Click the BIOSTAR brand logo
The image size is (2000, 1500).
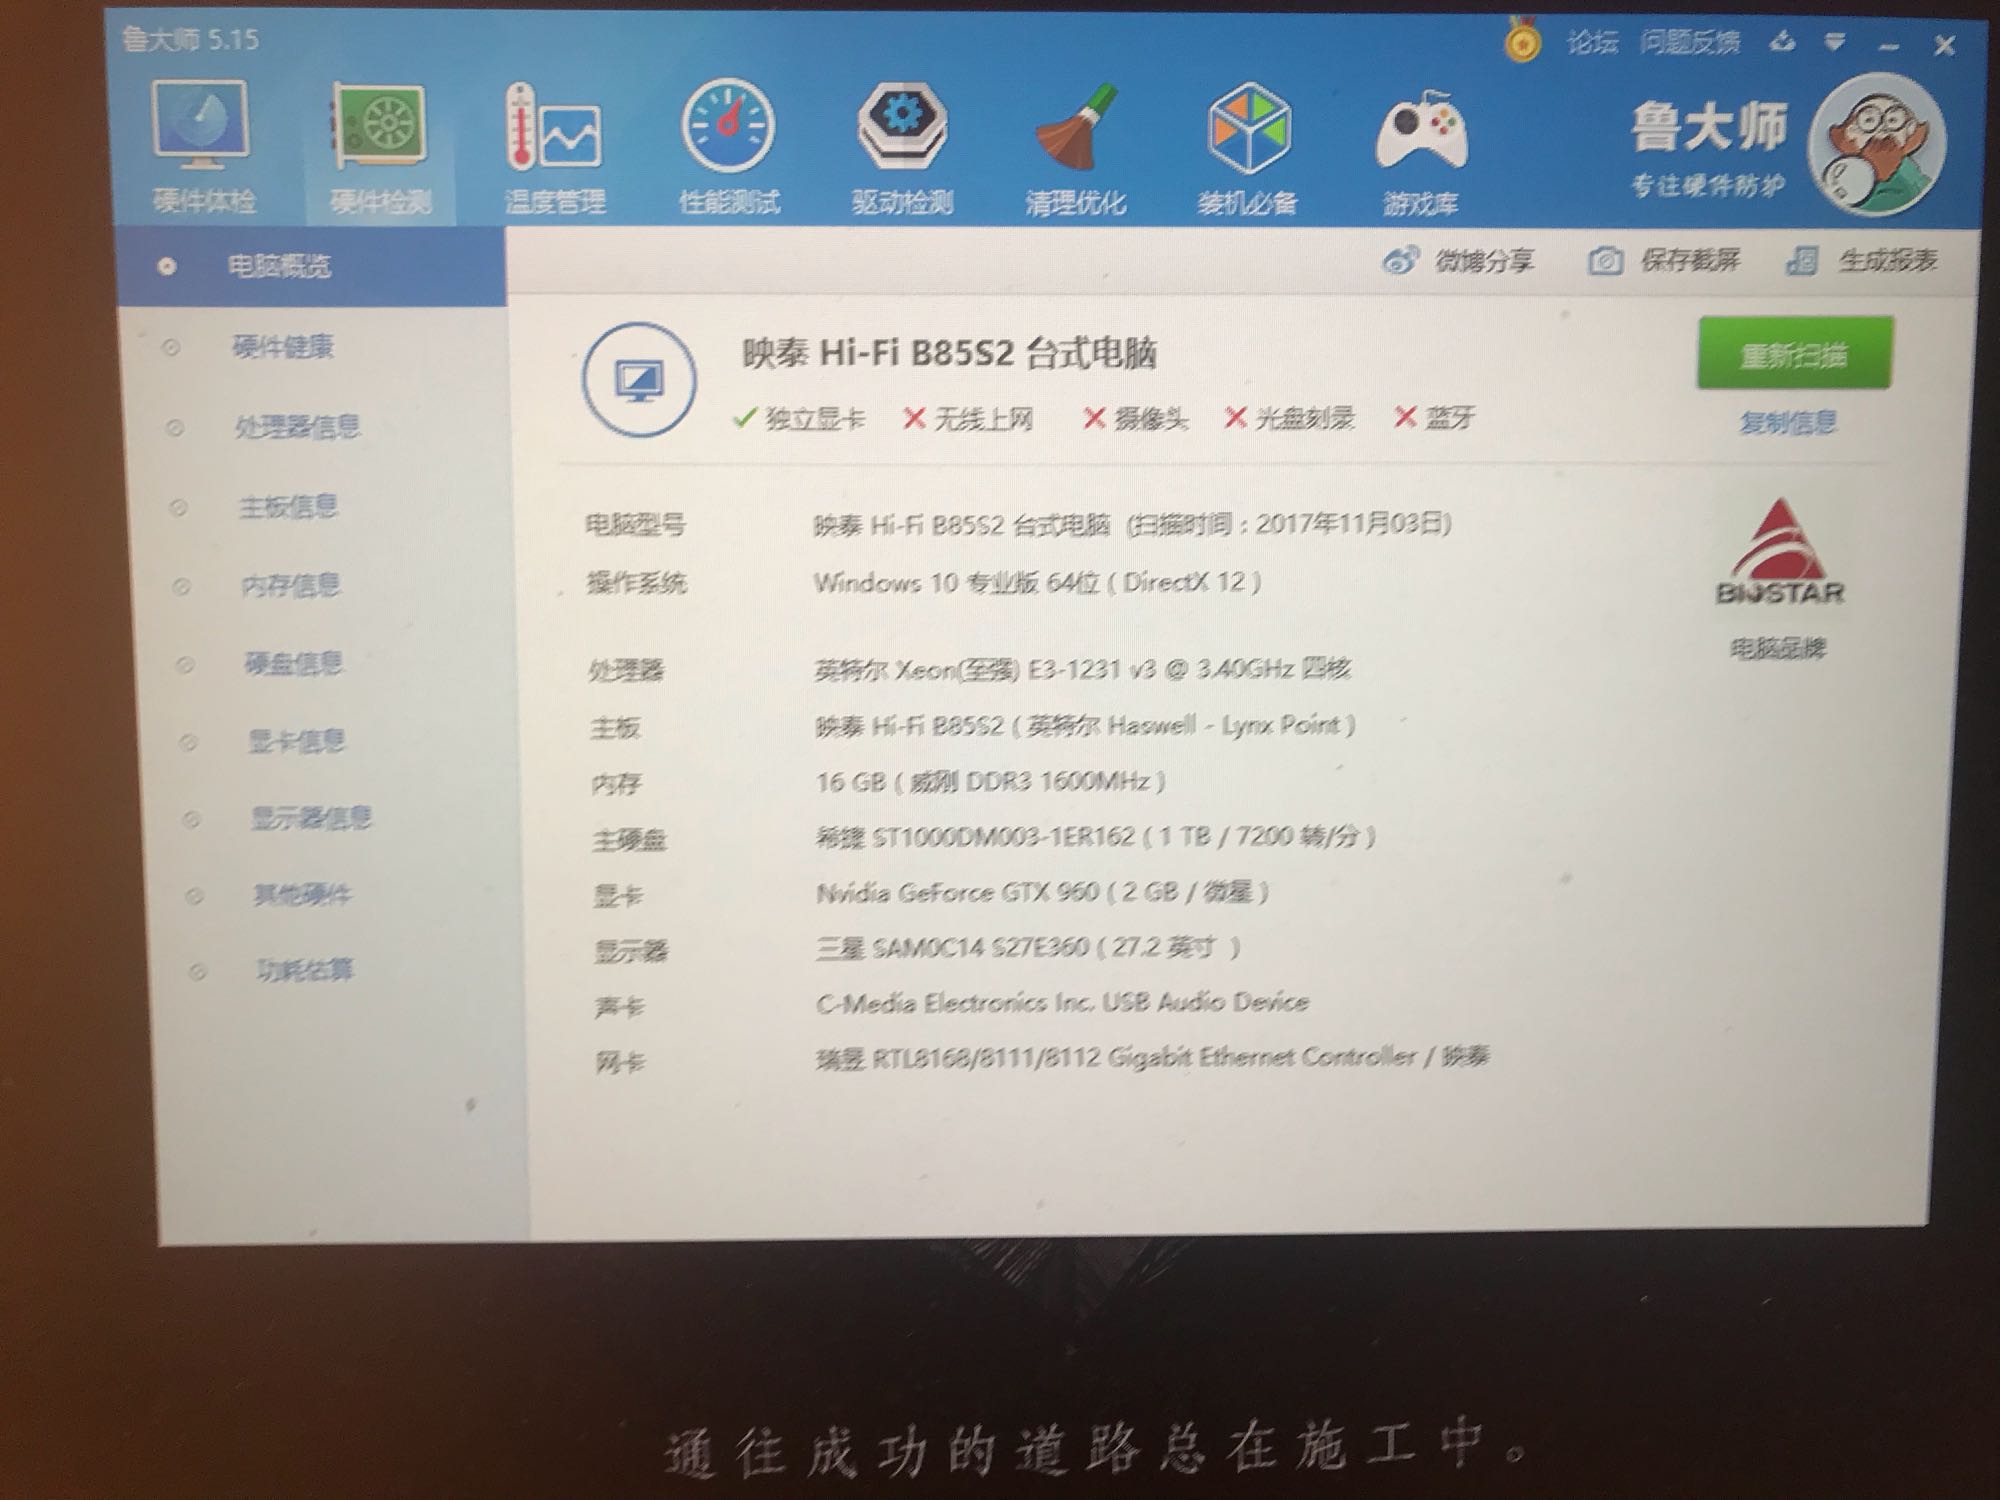pos(1779,552)
